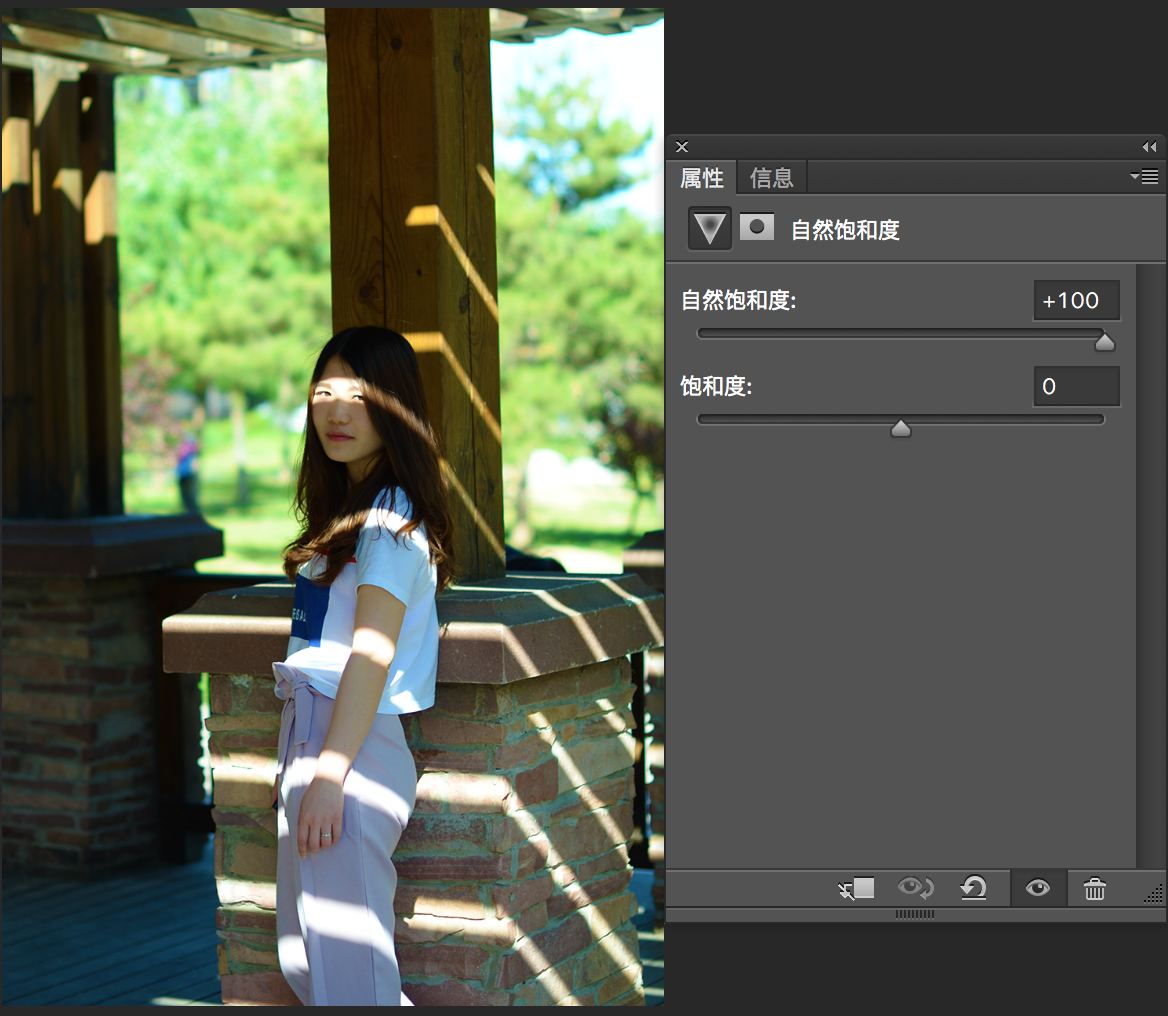Click the panel vertical scrollbar
This screenshot has height=1016, width=1168.
pyautogui.click(x=1151, y=566)
